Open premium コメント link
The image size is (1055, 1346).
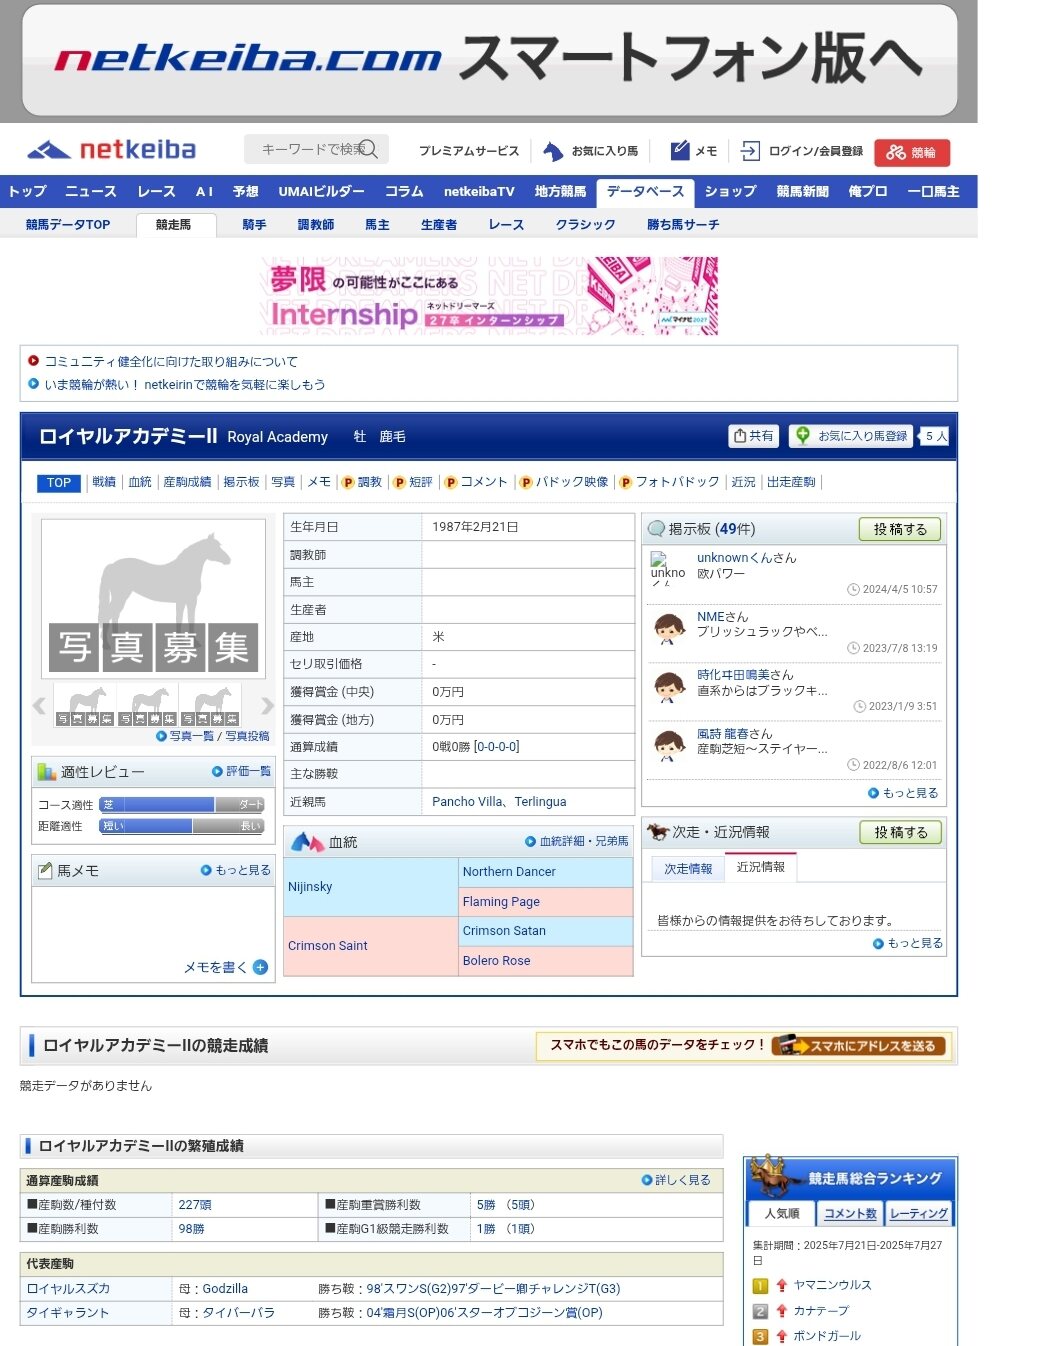pyautogui.click(x=476, y=482)
